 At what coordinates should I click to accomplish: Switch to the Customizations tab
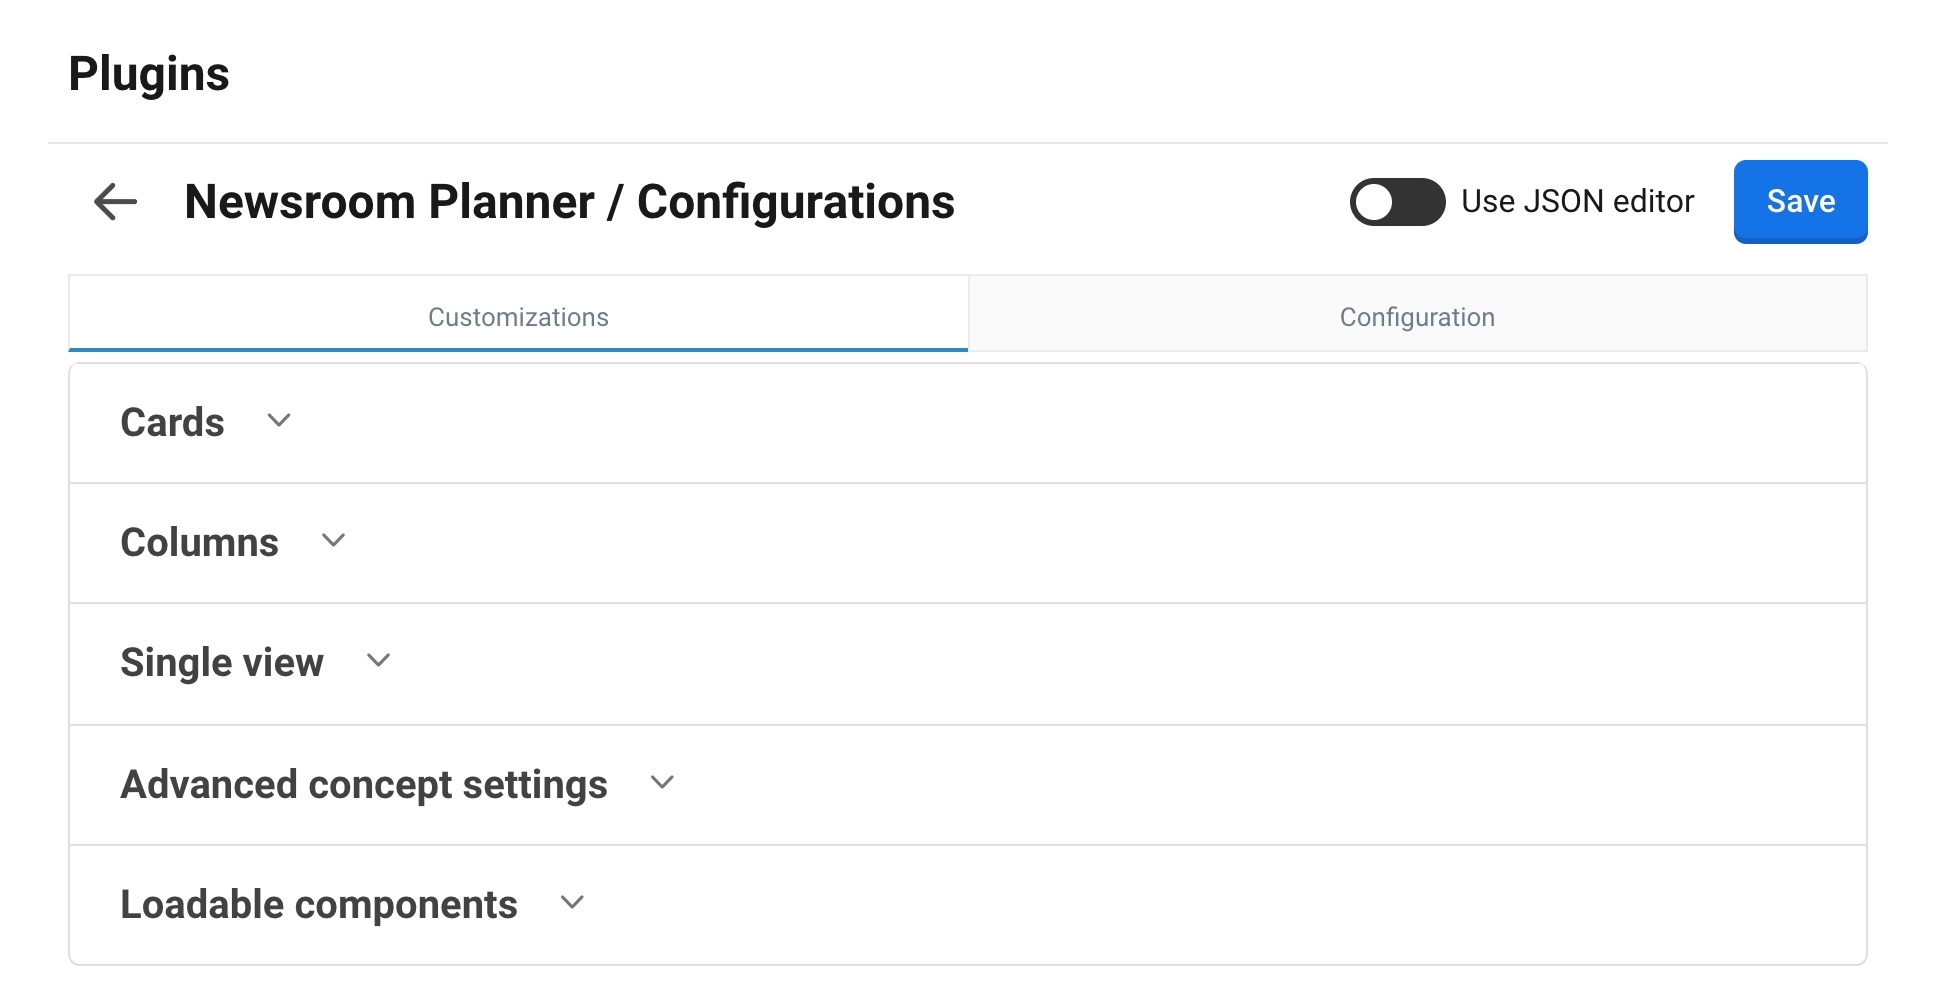point(518,317)
